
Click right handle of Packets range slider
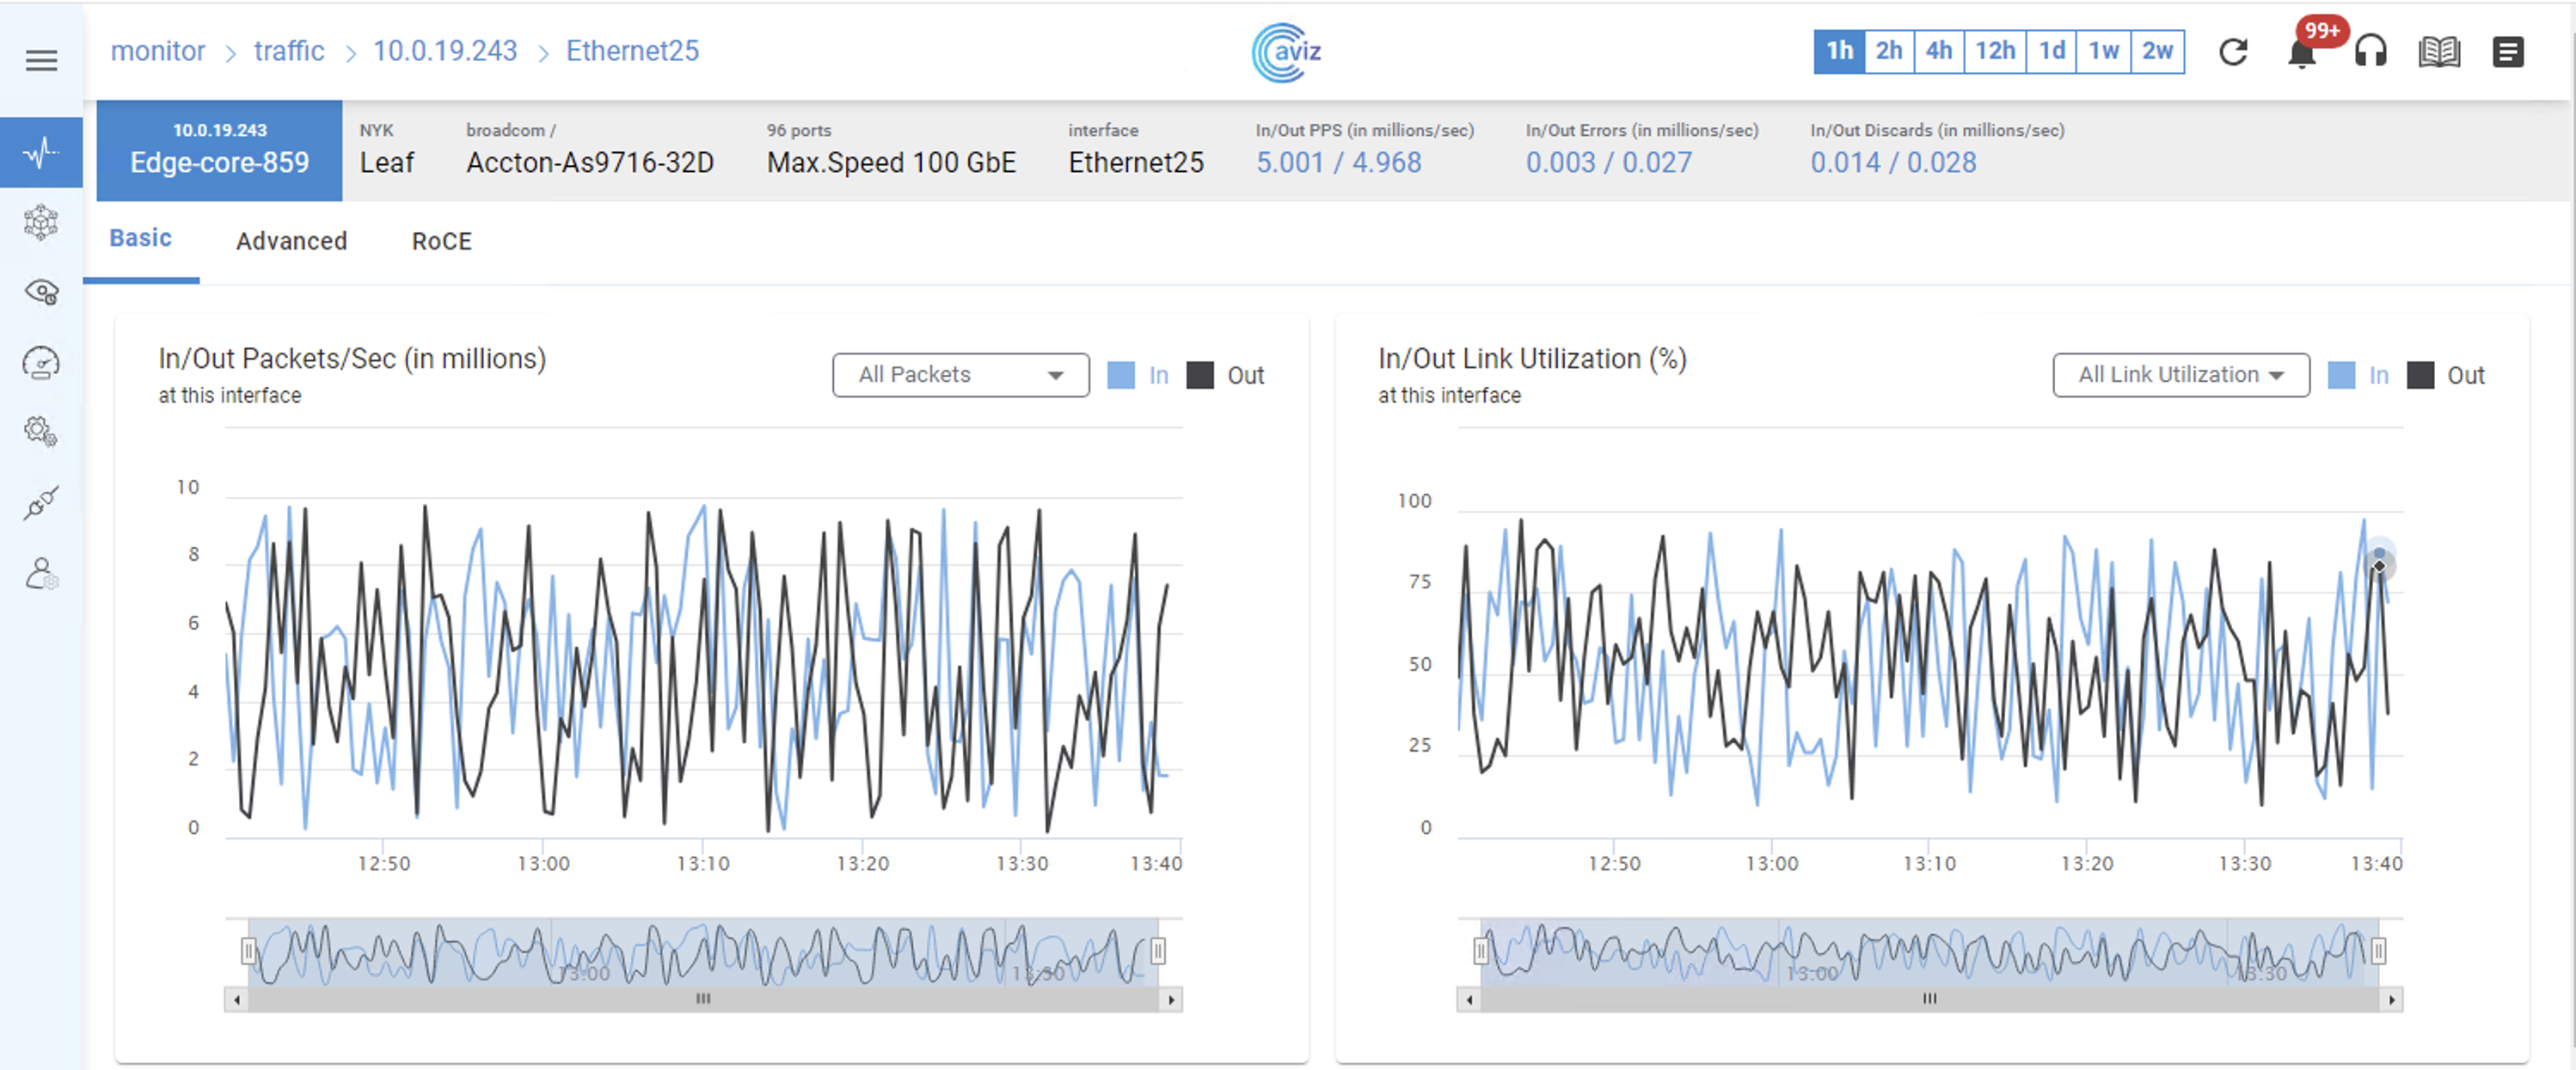[x=1157, y=950]
